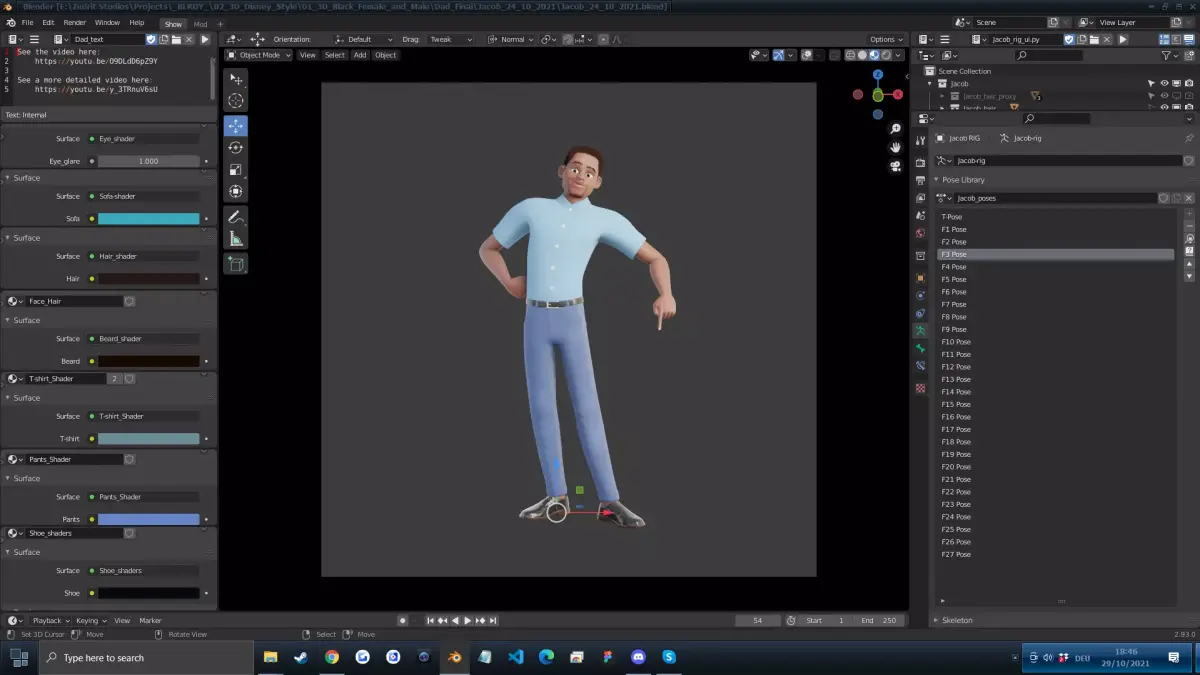Hide Jacob collection in viewport

(x=1164, y=83)
